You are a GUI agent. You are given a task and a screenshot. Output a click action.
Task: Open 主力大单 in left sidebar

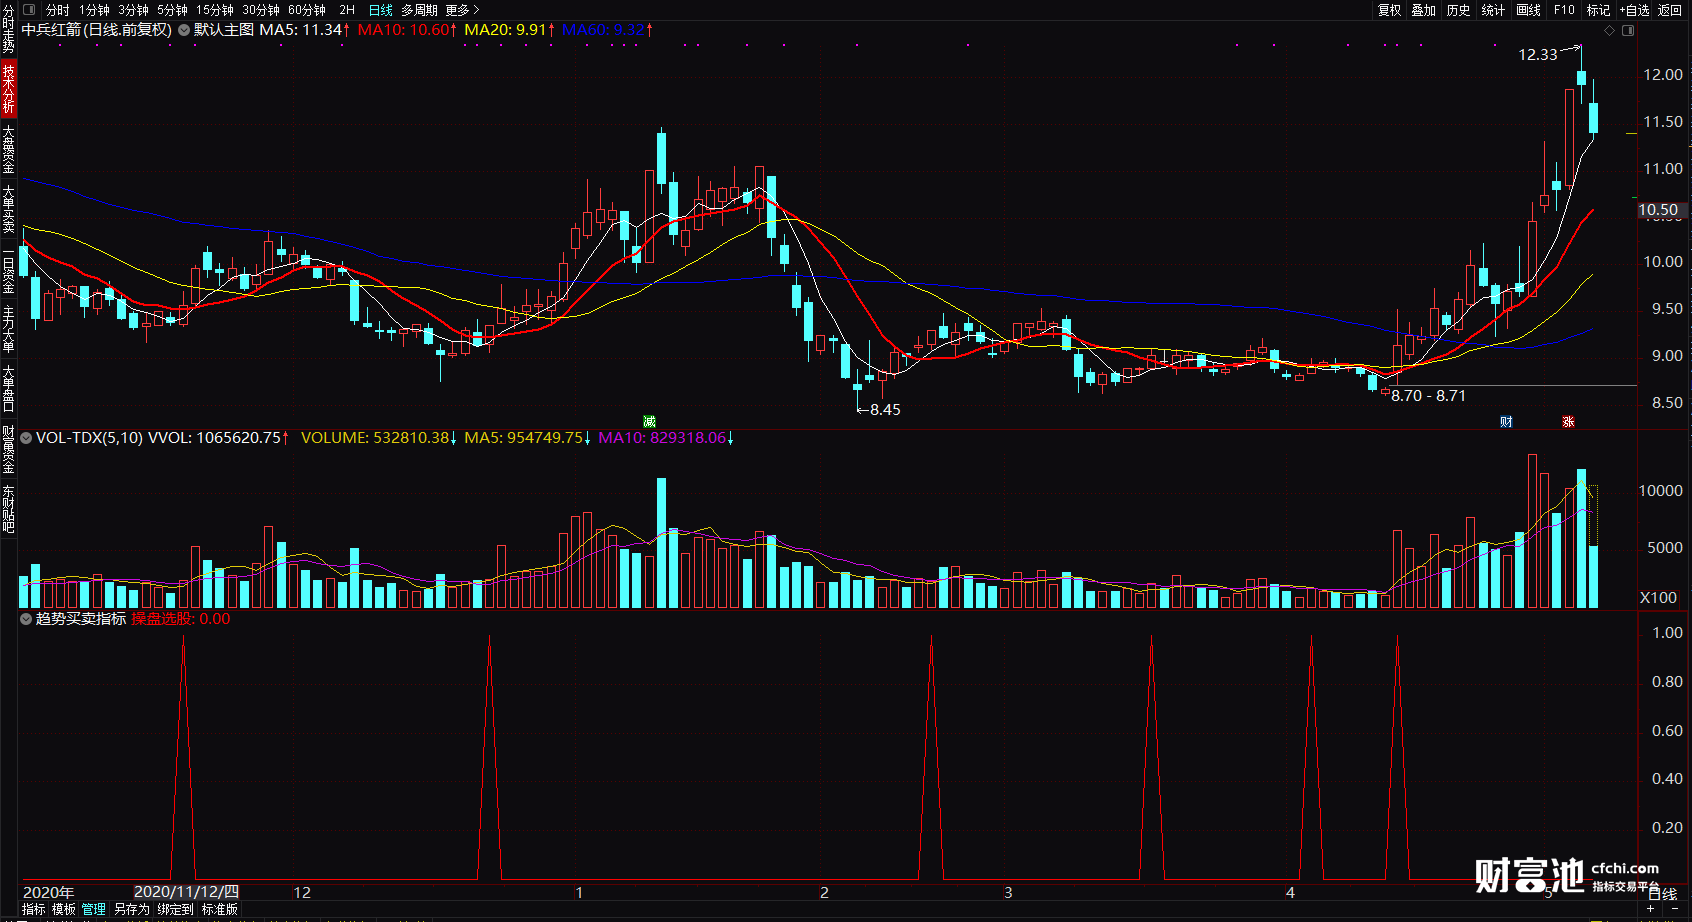(8, 329)
